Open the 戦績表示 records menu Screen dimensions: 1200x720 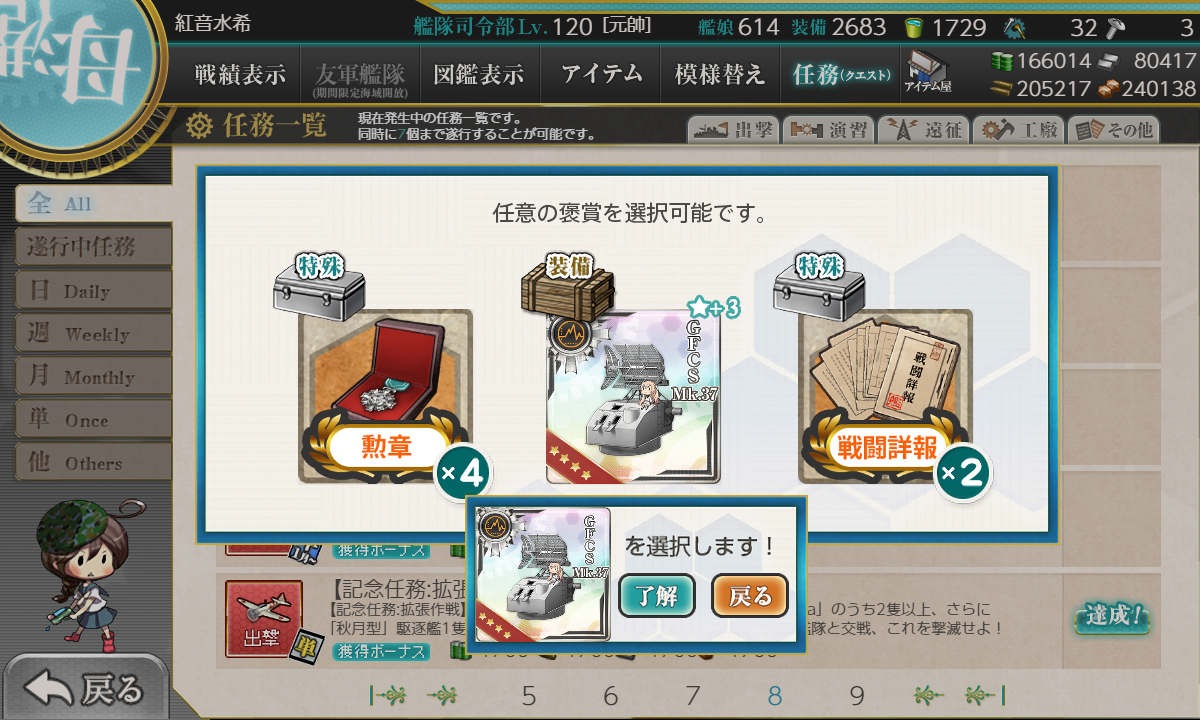point(240,74)
